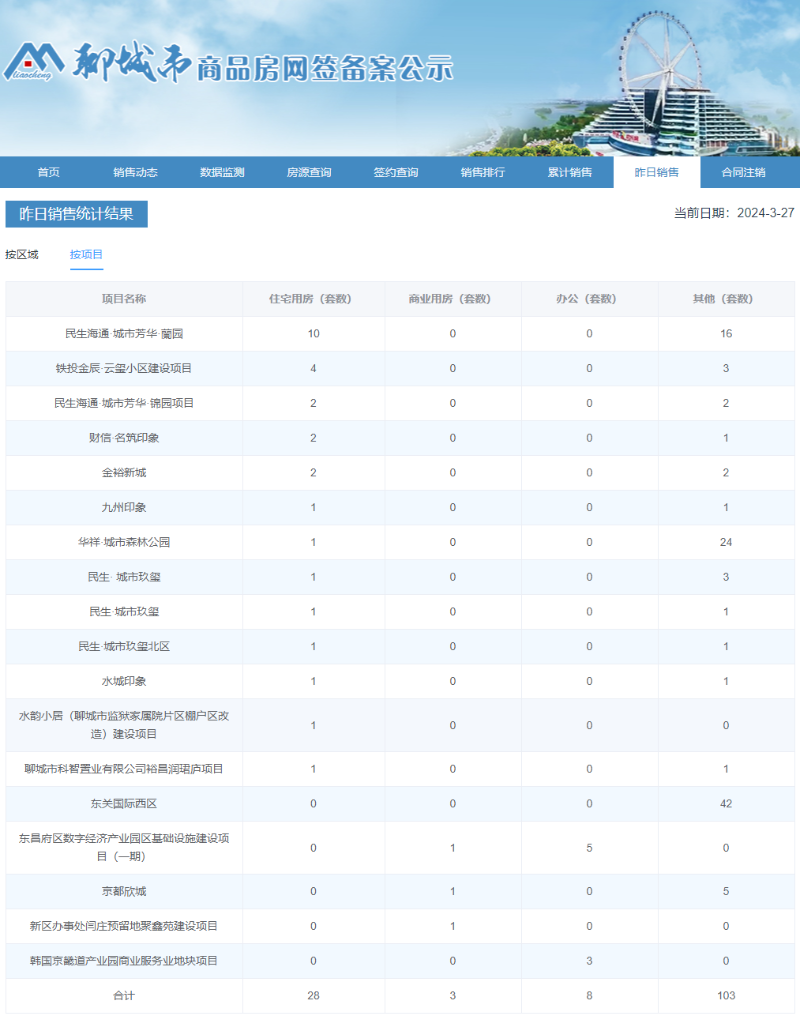Select the 东关国际西区 project row
The width and height of the screenshot is (800, 1027).
point(124,803)
